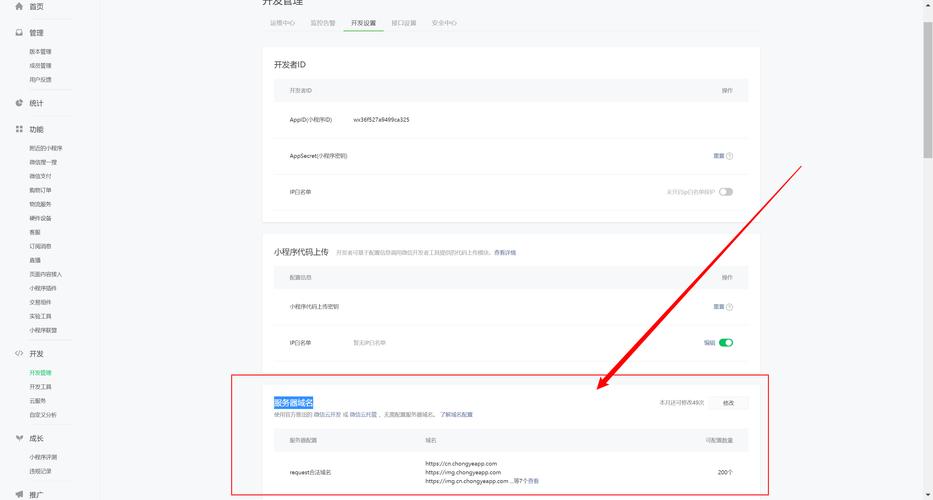Click the 开发 code brackets icon
The image size is (933, 500).
click(19, 354)
